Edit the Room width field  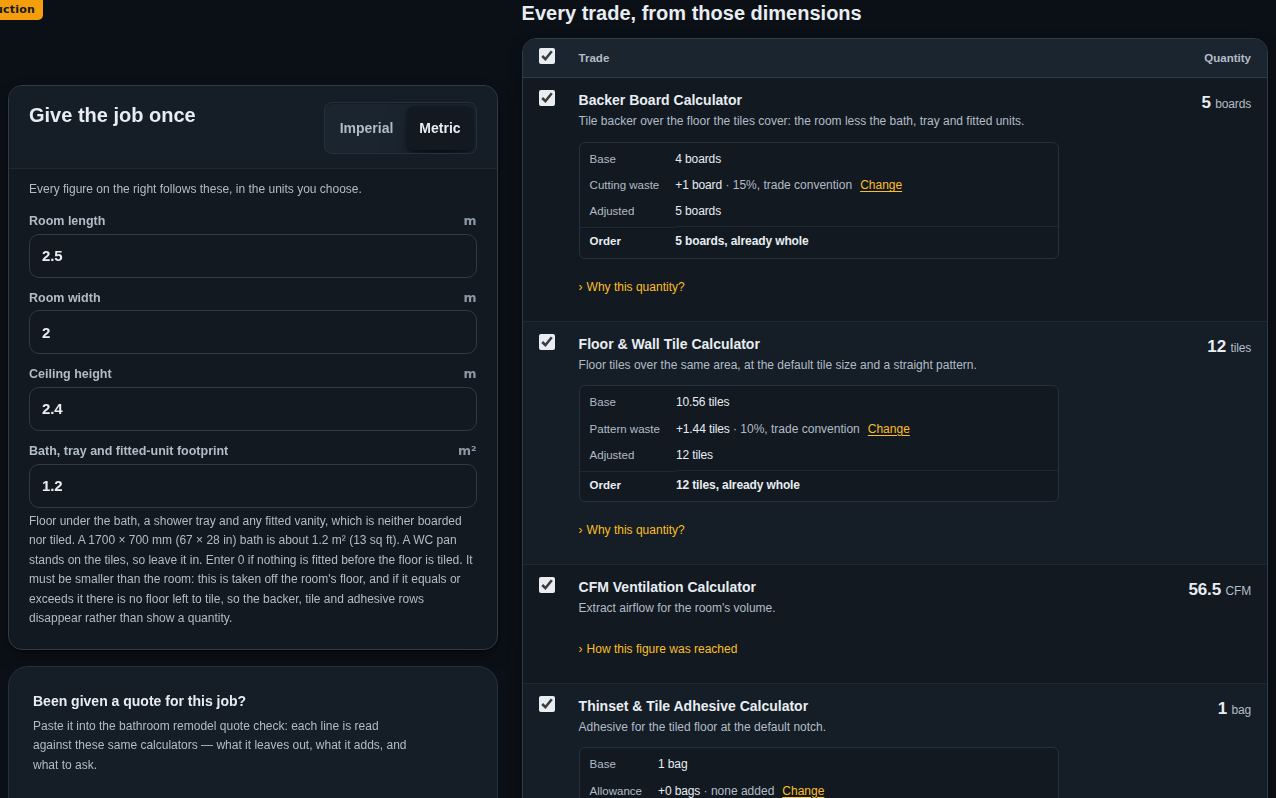coord(253,332)
